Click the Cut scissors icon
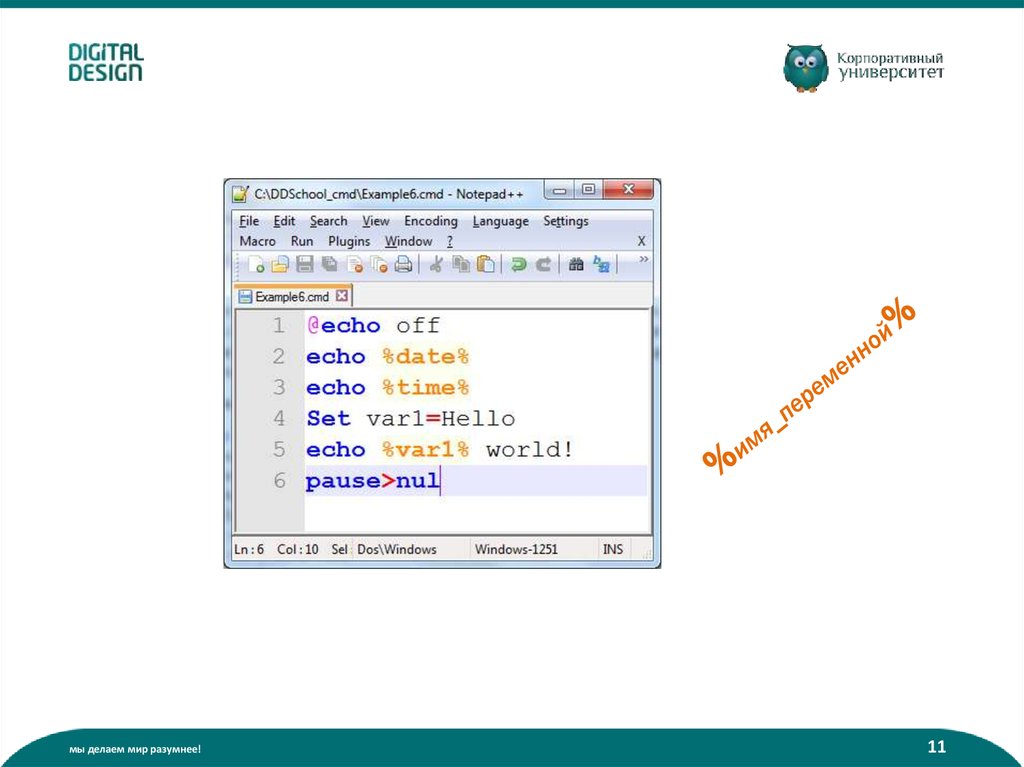This screenshot has height=767, width=1024. pos(436,265)
